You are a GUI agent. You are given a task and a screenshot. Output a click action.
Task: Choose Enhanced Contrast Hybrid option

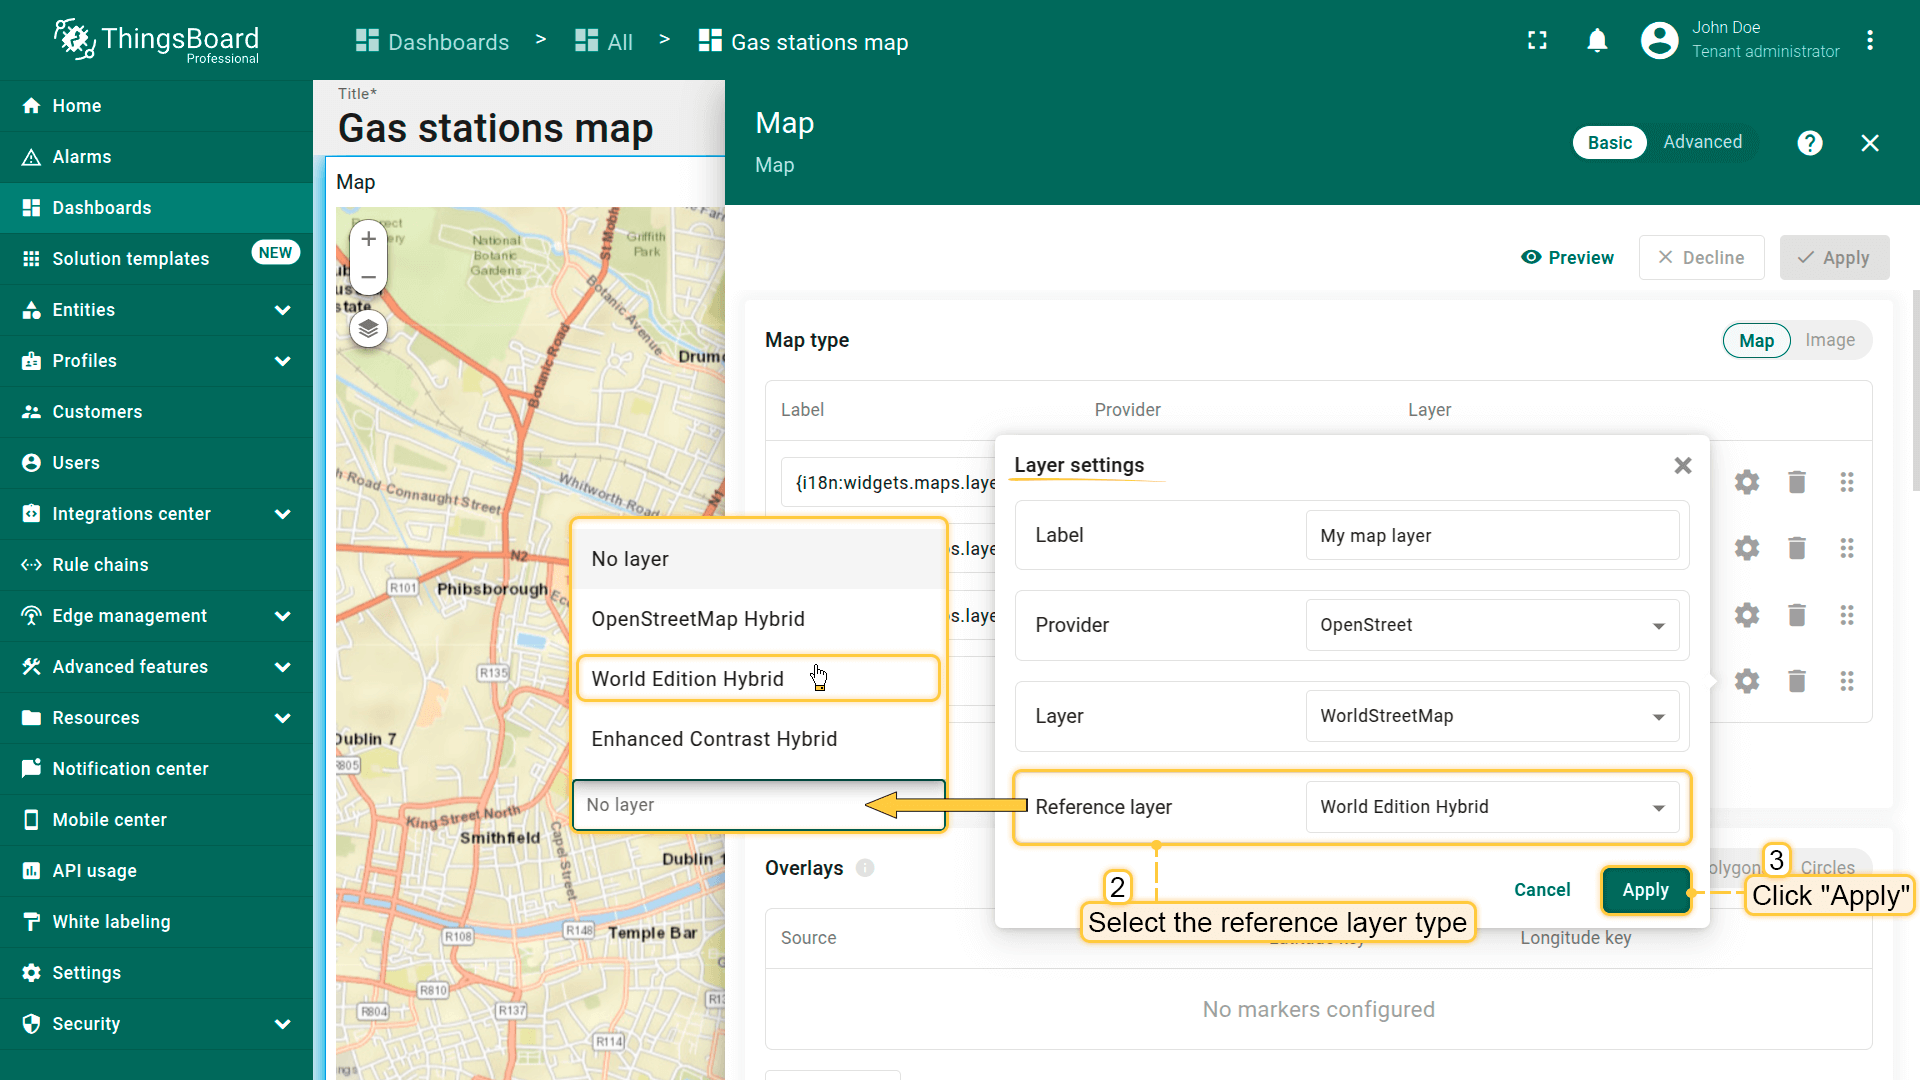pos(714,739)
